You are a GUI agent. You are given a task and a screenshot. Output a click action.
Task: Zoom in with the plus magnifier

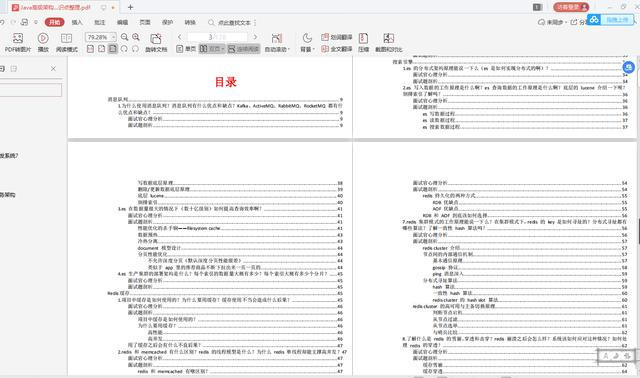point(136,37)
